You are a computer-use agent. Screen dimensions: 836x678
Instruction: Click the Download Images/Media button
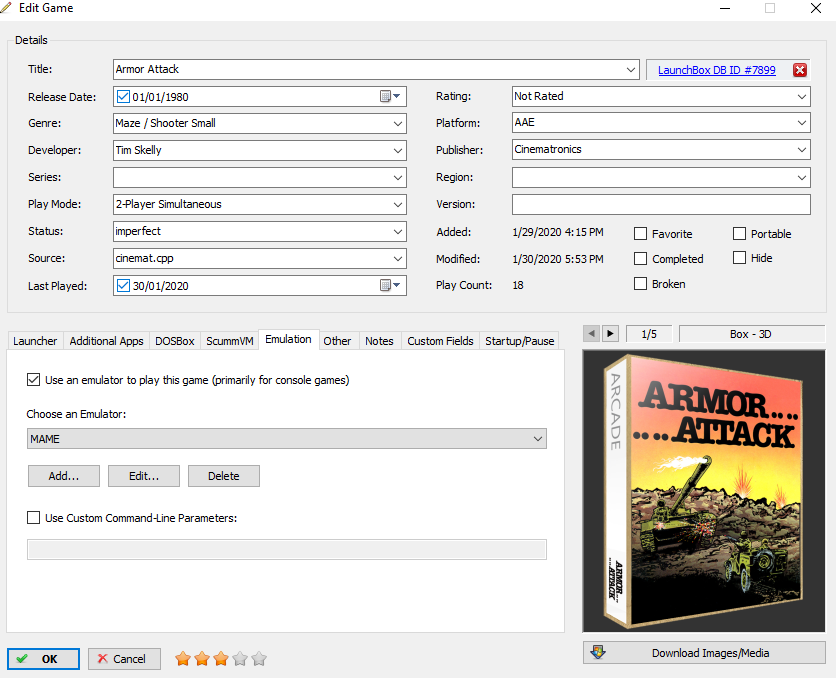coord(704,653)
